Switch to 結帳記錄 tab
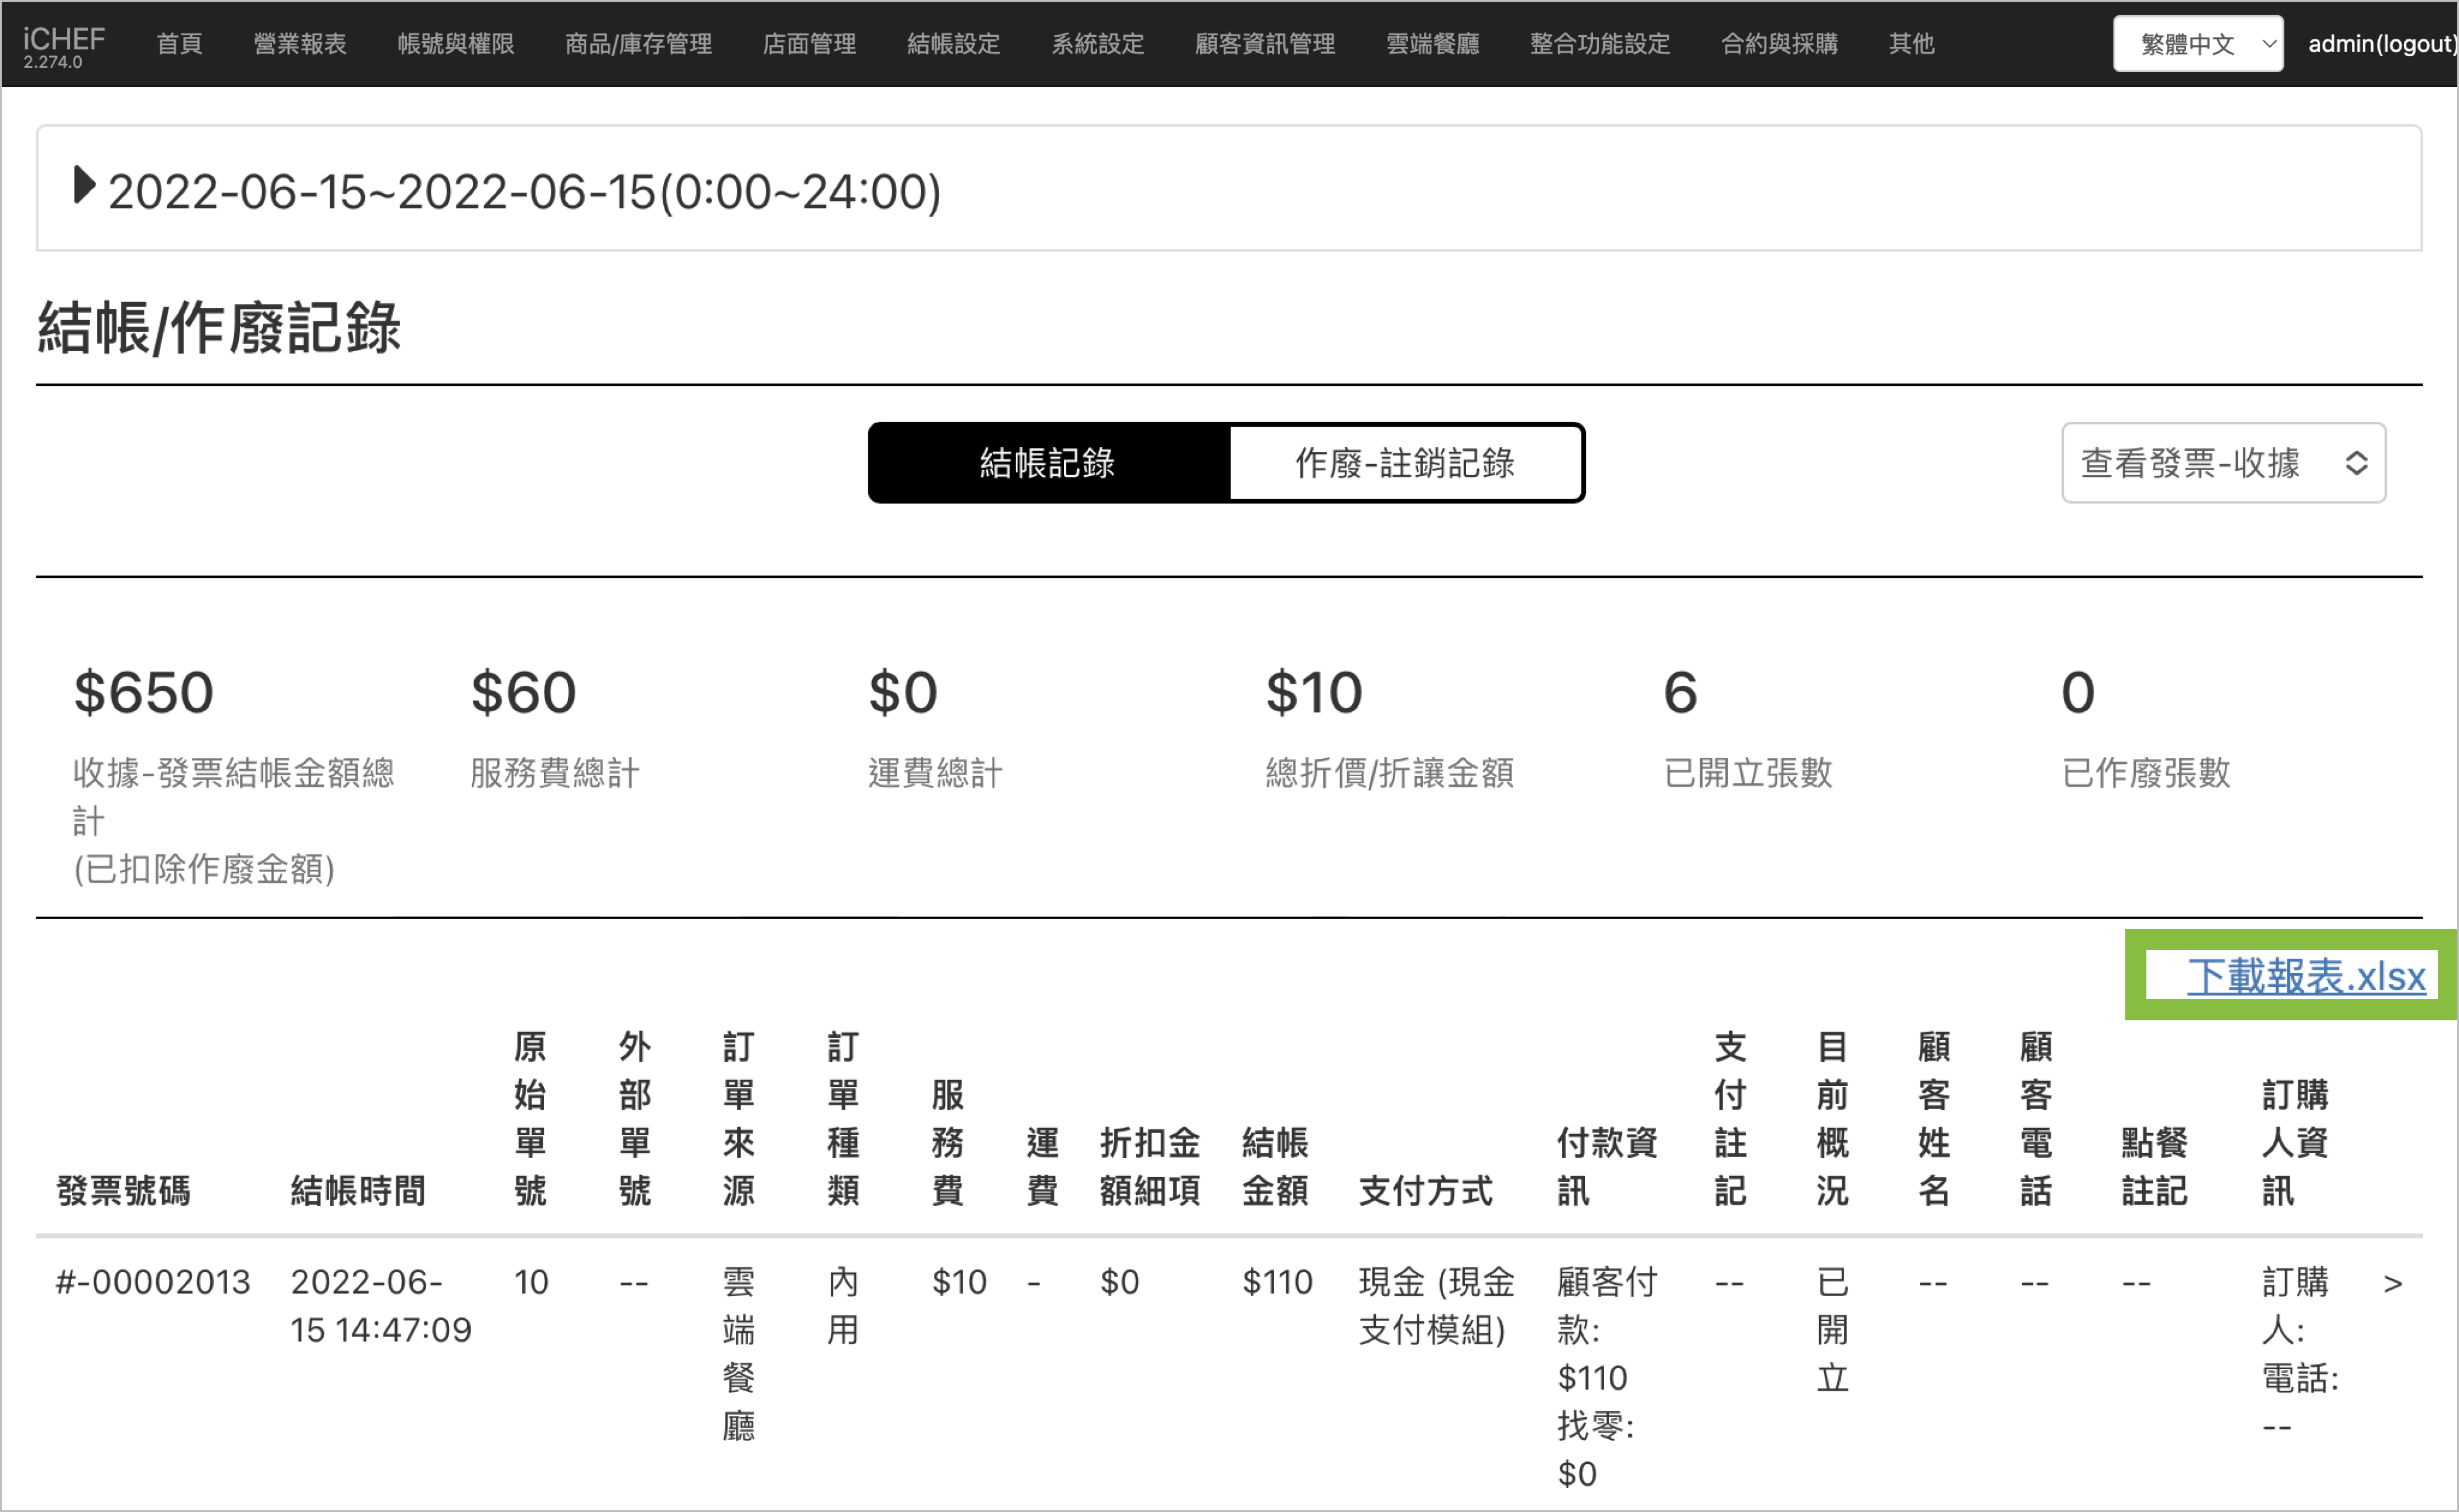Screen dimensions: 2459x1512 tap(1047, 463)
